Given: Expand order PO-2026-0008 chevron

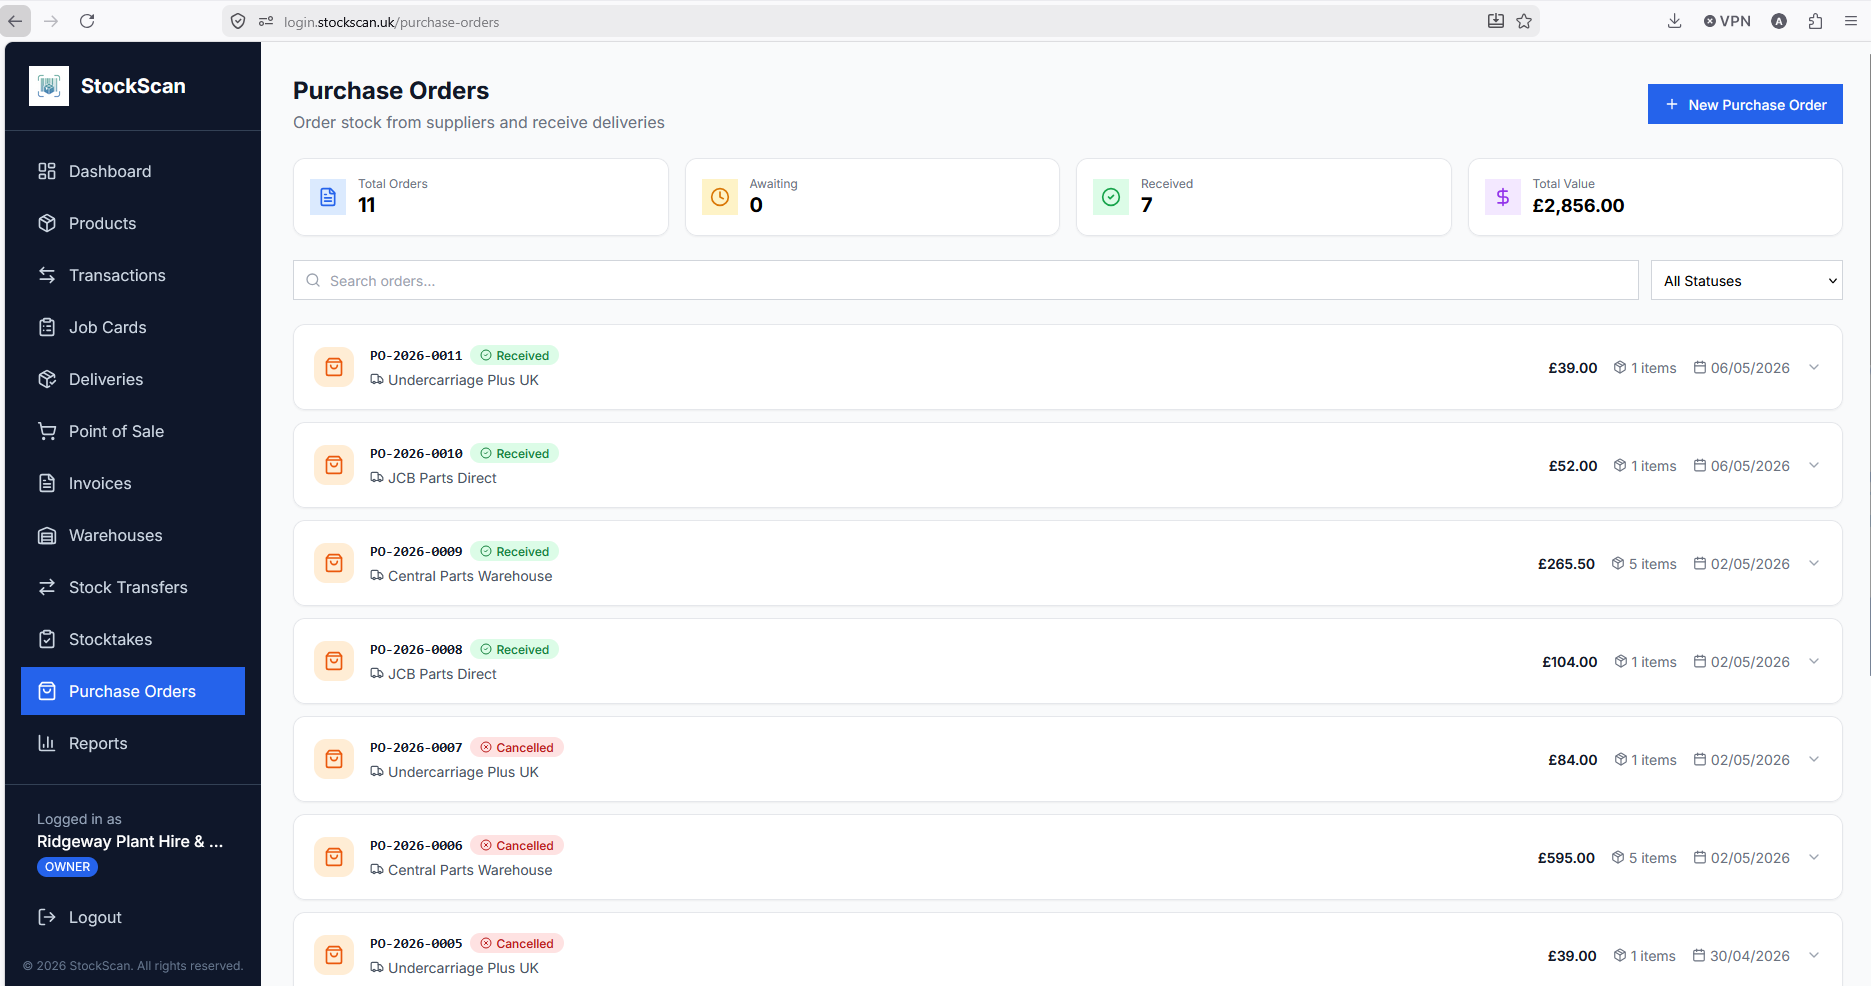Looking at the screenshot, I should tap(1814, 661).
